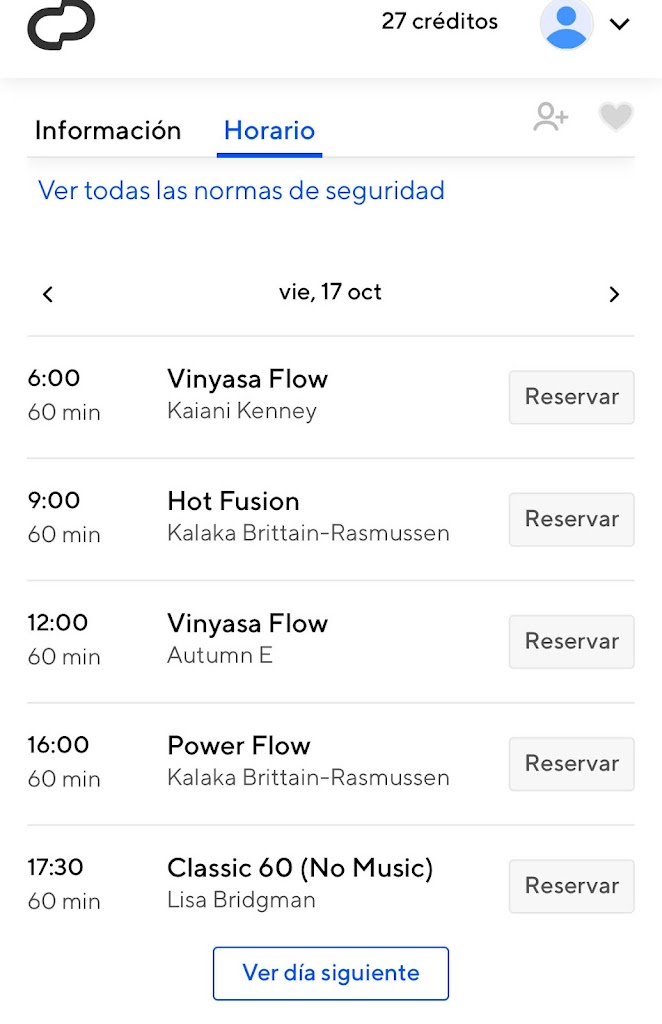662x1024 pixels.
Task: Open the user profile avatar
Action: (566, 24)
